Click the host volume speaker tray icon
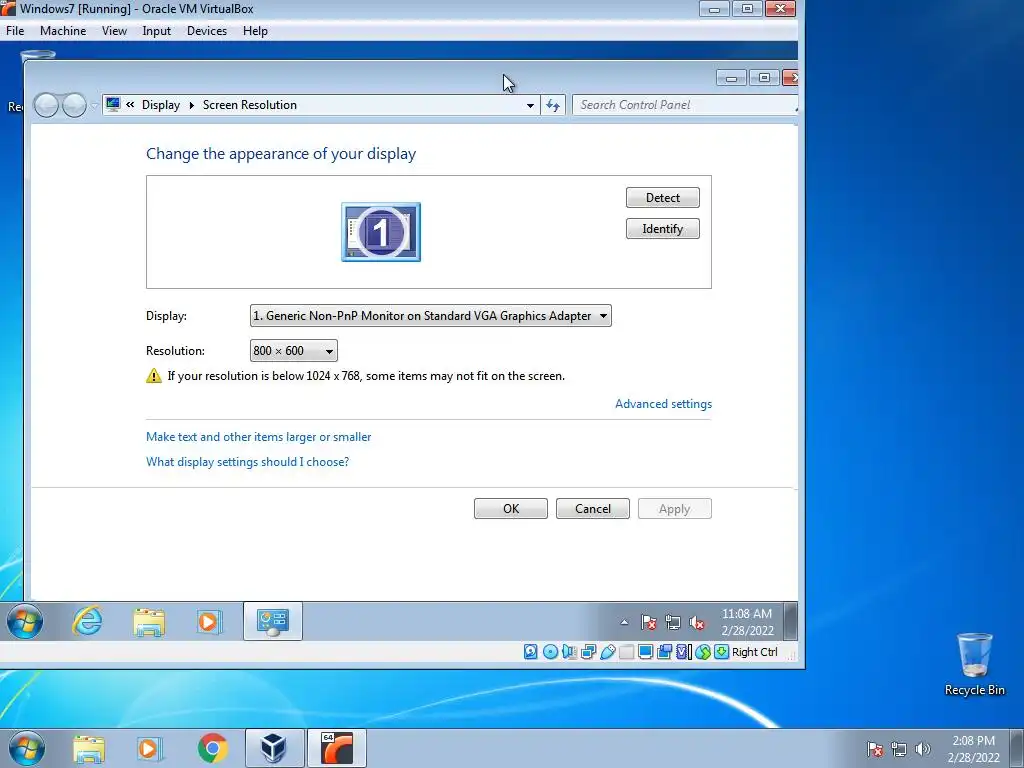Screen dimensions: 1024x768 (922, 749)
